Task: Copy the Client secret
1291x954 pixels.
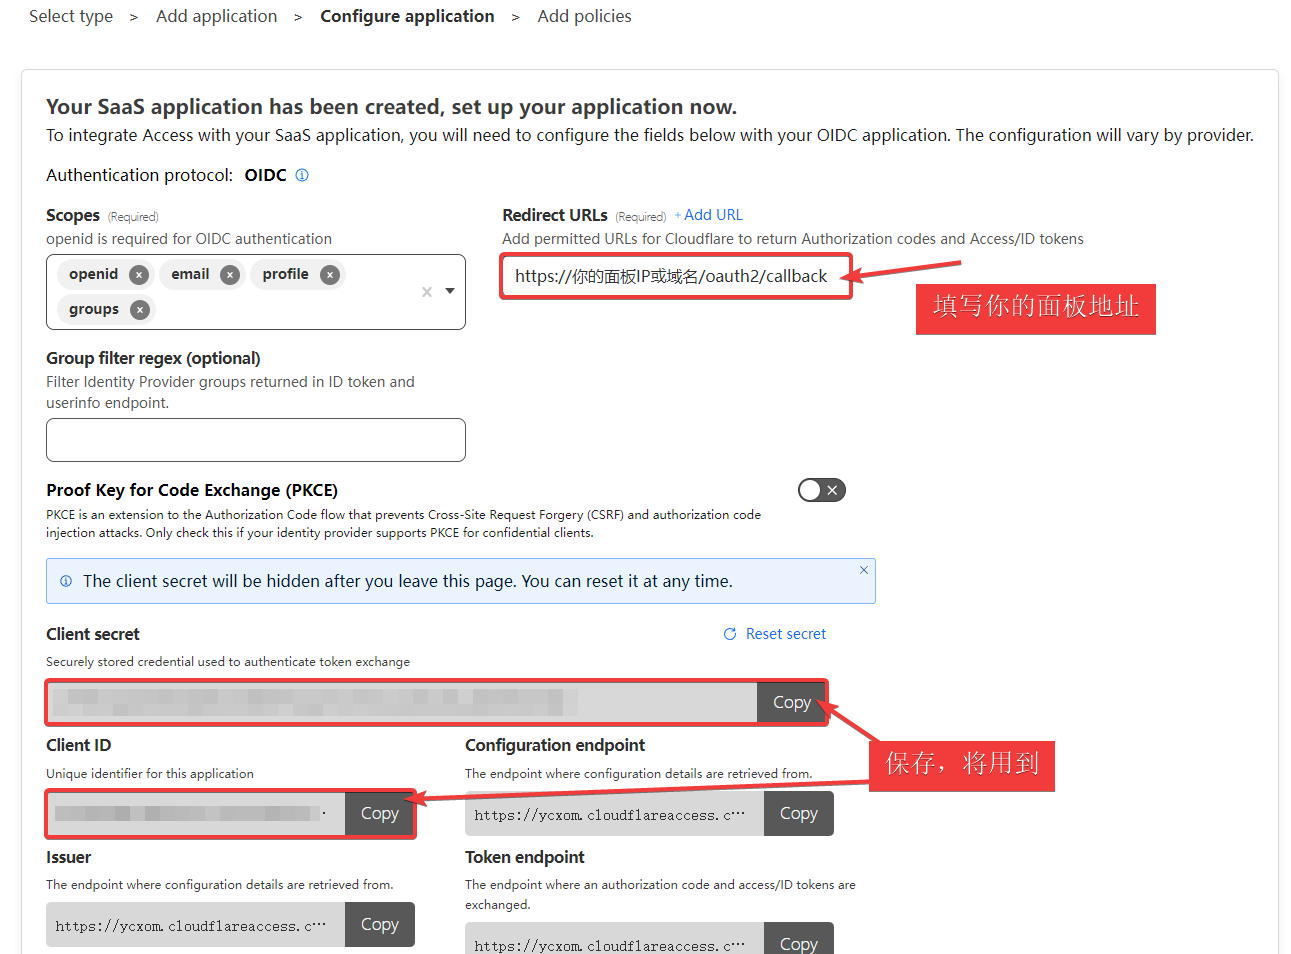Action: [x=791, y=703]
